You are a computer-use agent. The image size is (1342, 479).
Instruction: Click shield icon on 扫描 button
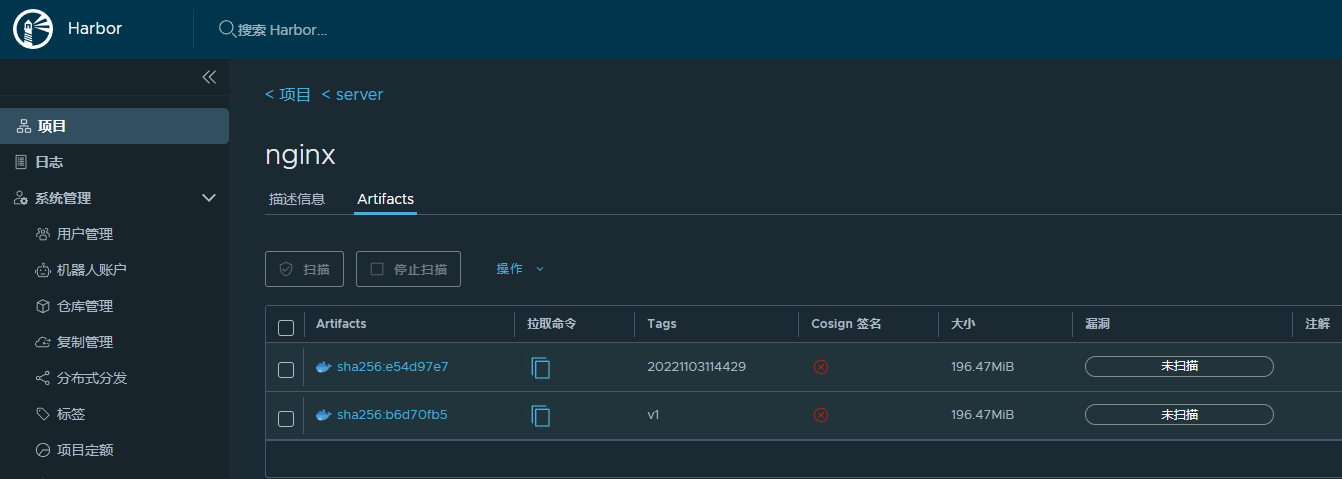click(x=286, y=269)
